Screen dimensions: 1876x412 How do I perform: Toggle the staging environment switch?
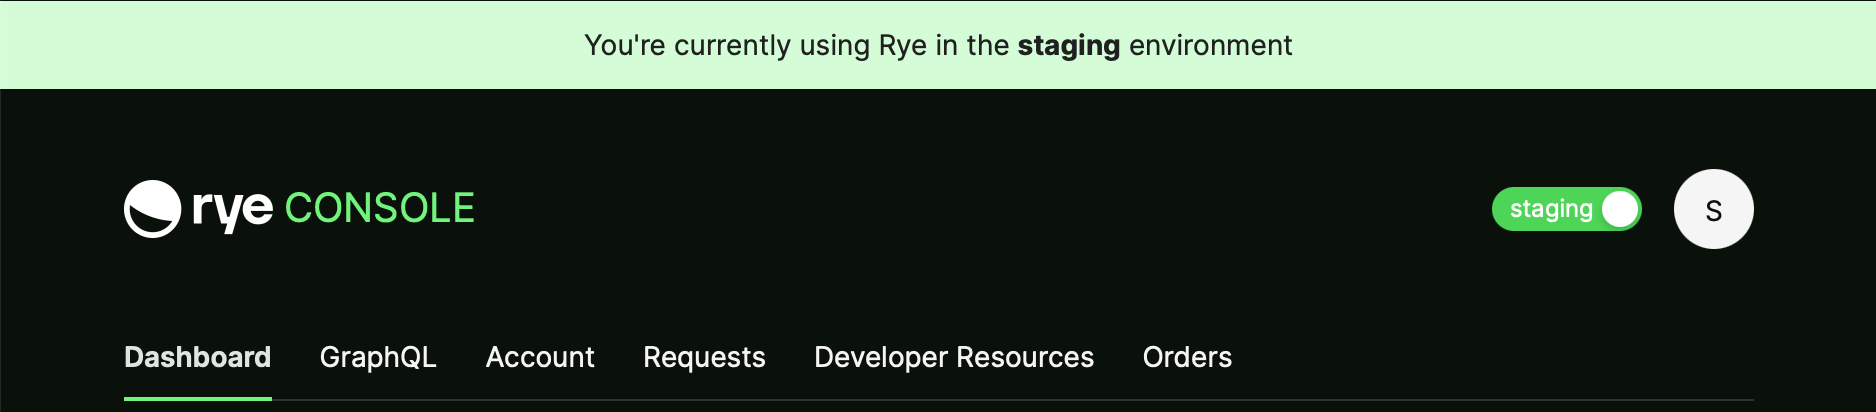[1566, 209]
